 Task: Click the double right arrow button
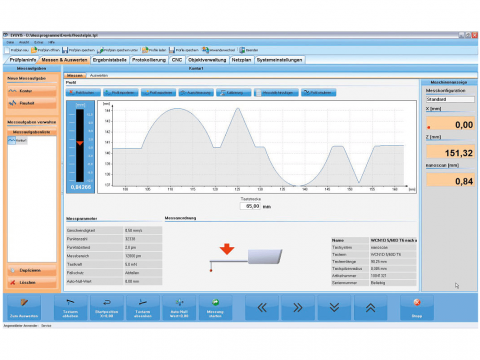(x=298, y=308)
